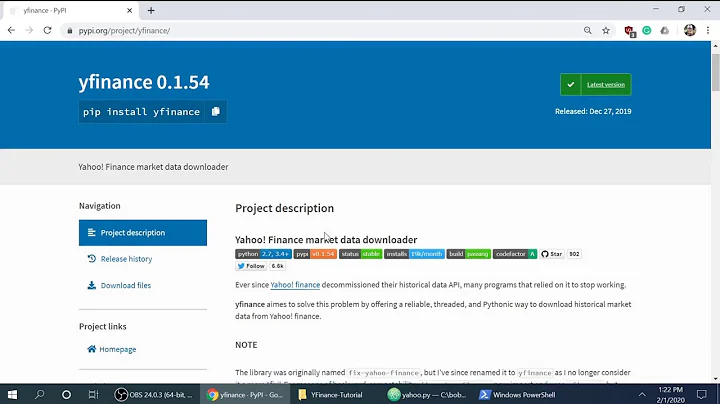Open the Grammarly extension icon
Screen dimensions: 720x404
click(x=647, y=30)
